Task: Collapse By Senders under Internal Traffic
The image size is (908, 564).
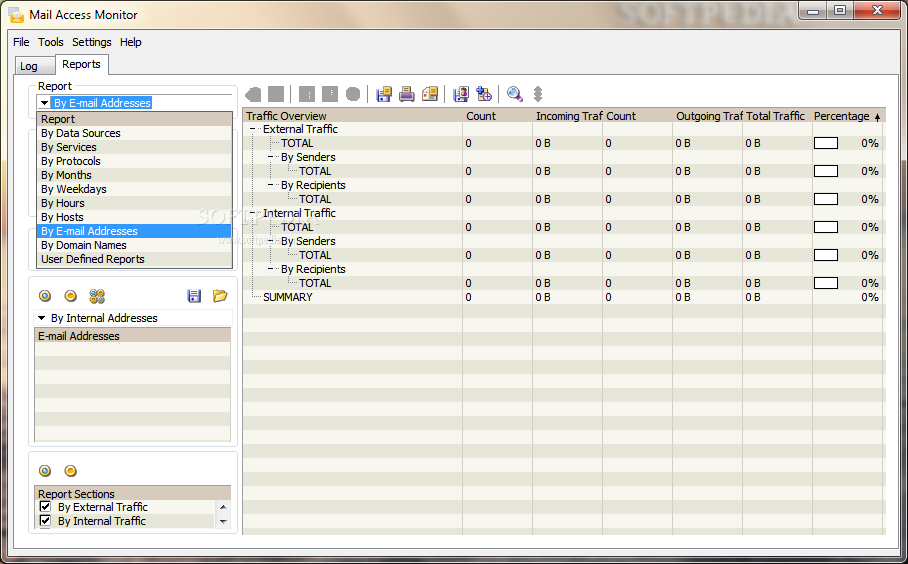Action: (x=271, y=241)
